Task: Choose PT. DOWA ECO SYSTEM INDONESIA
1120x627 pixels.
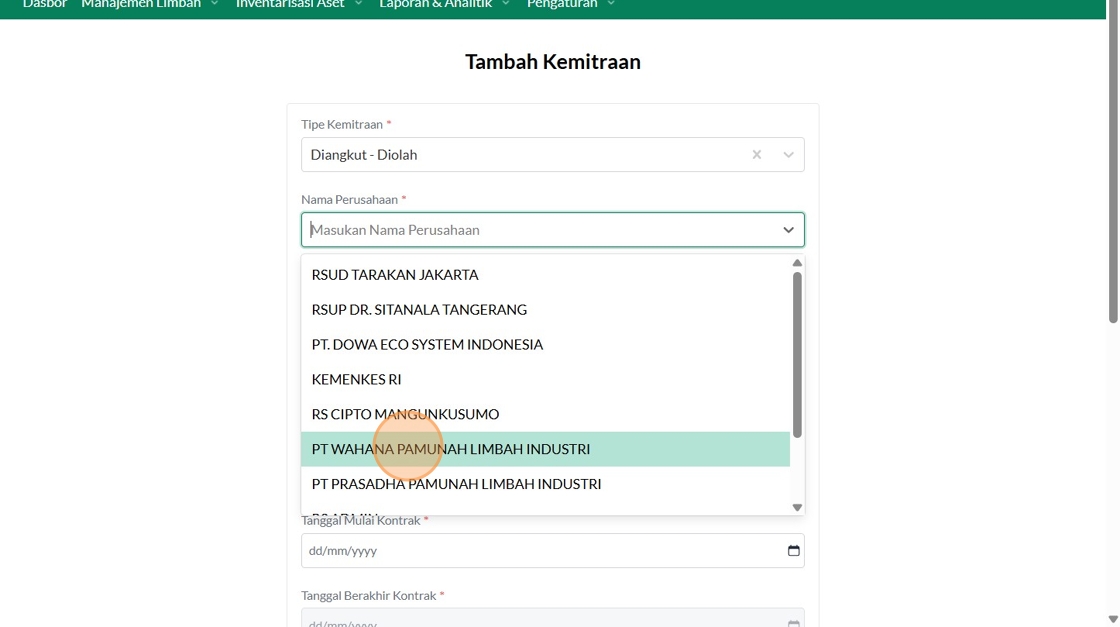Action: [x=545, y=345]
